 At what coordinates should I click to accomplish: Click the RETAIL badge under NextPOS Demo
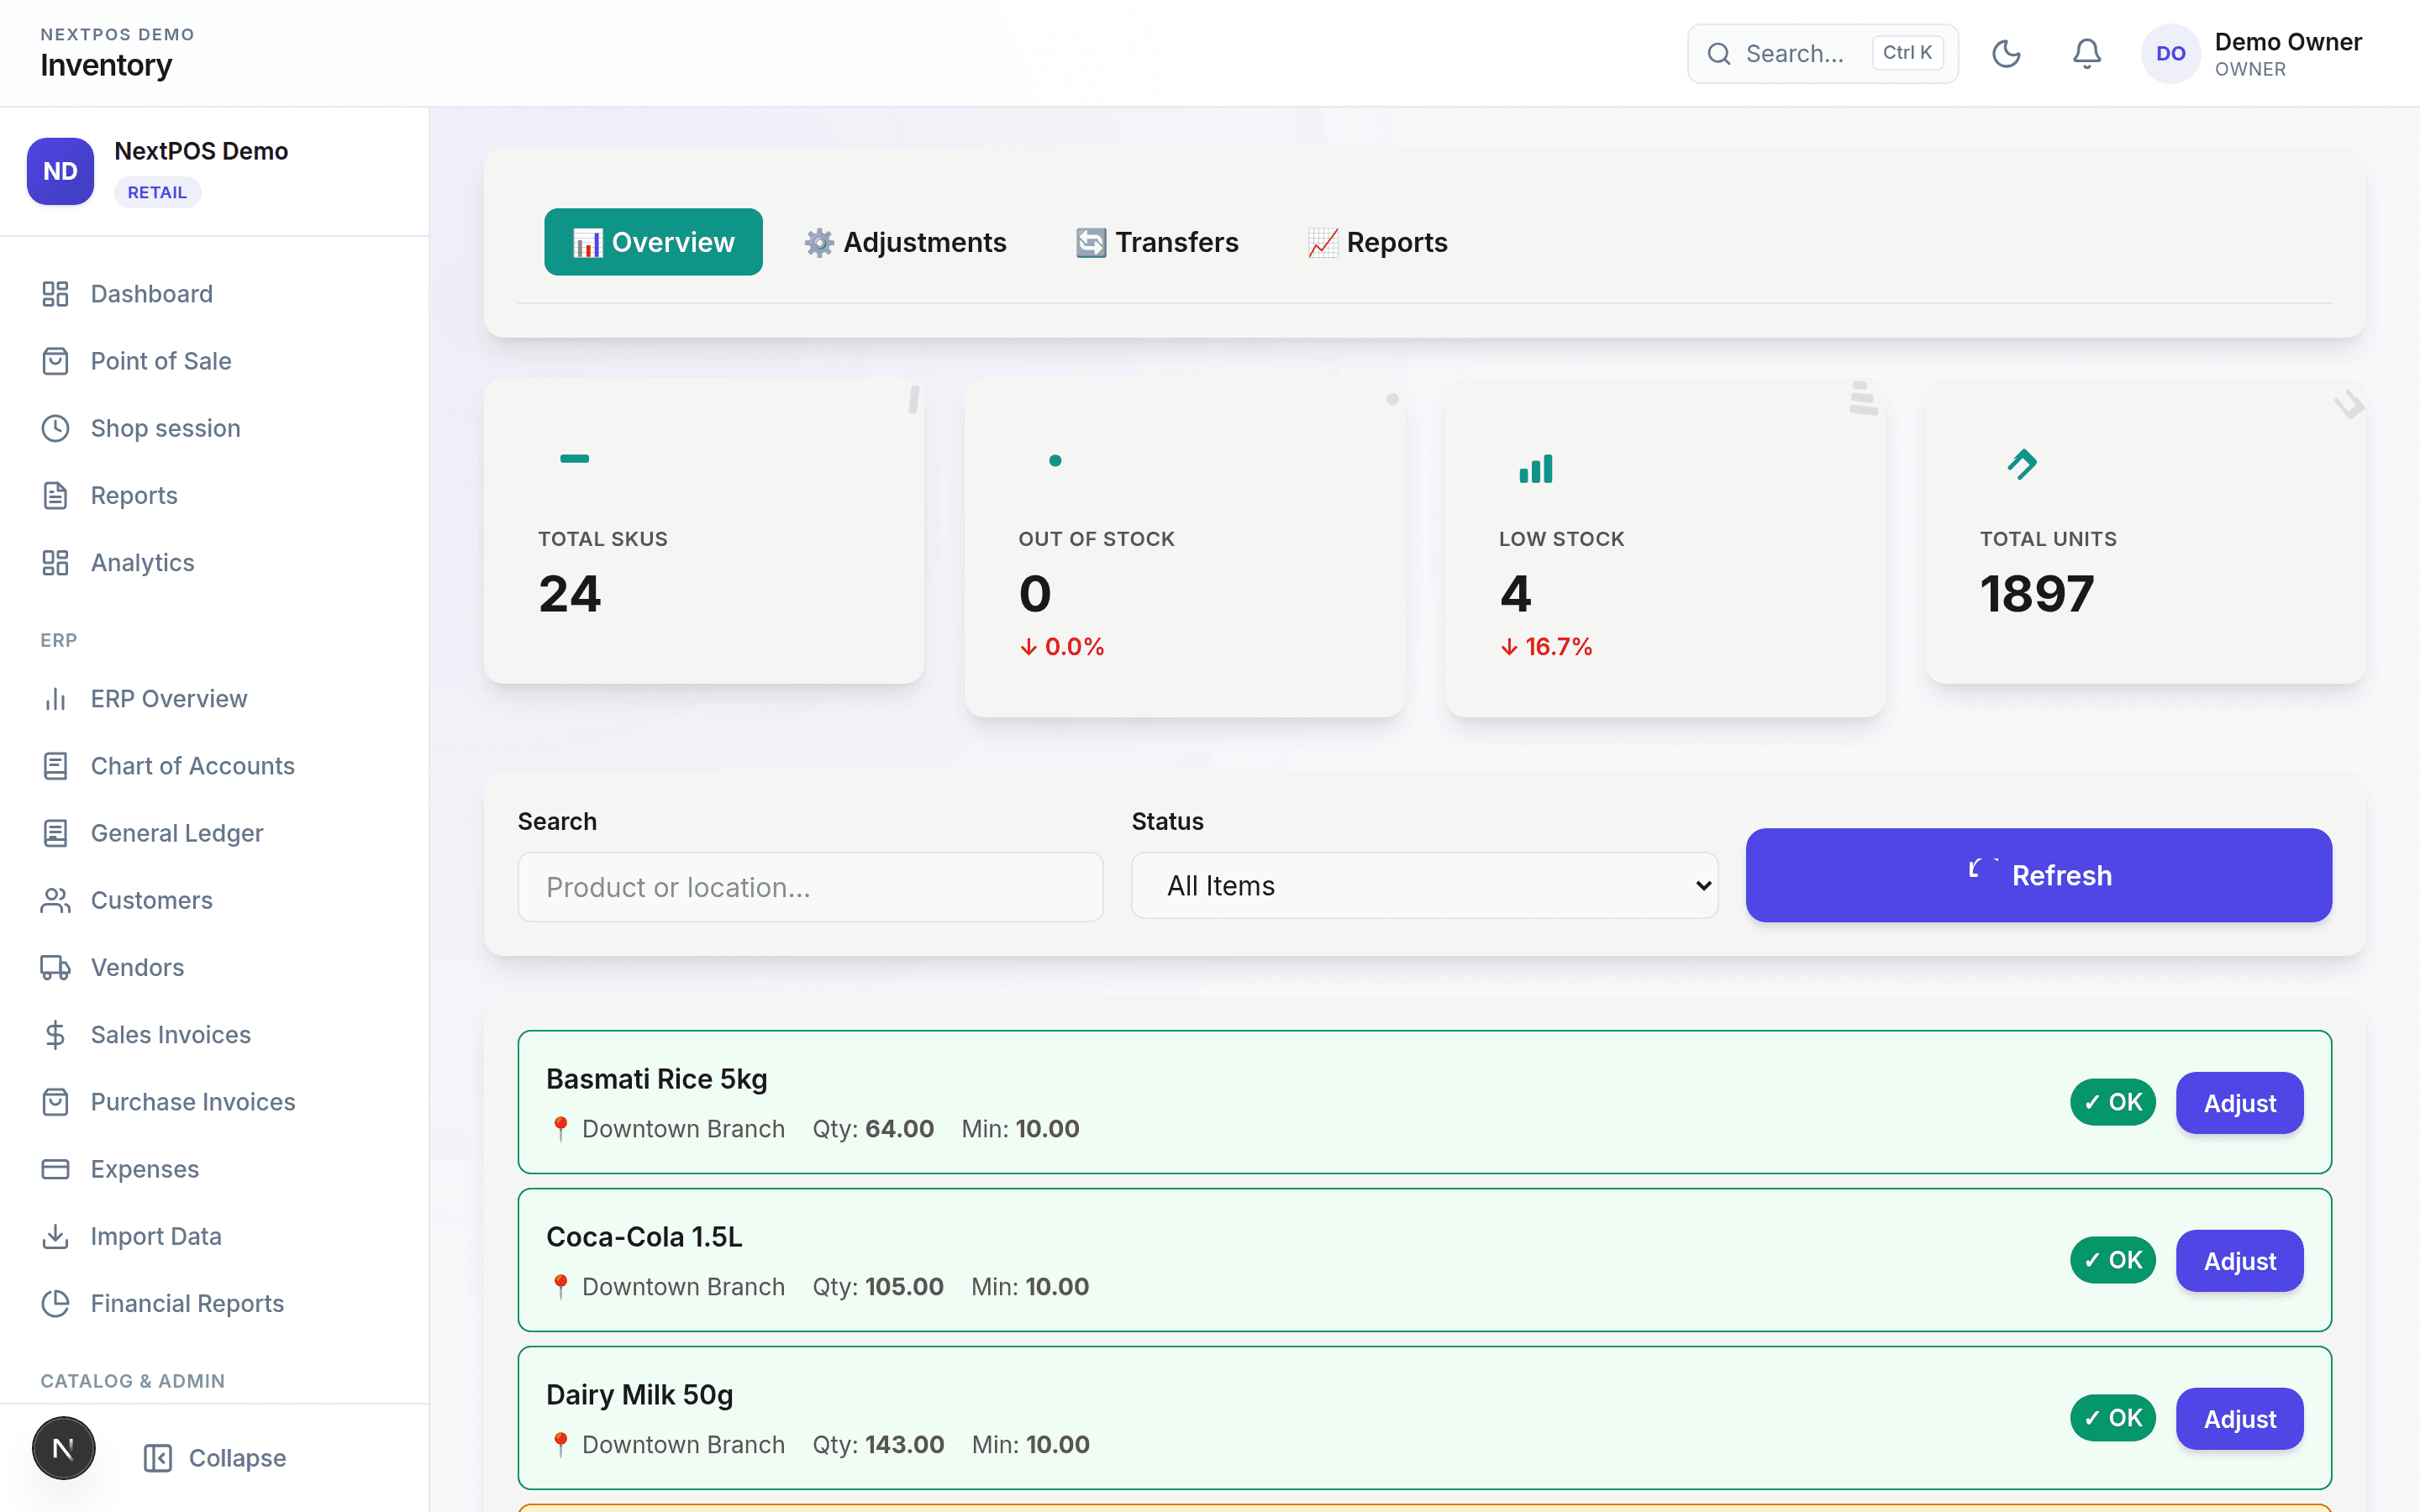pos(157,192)
